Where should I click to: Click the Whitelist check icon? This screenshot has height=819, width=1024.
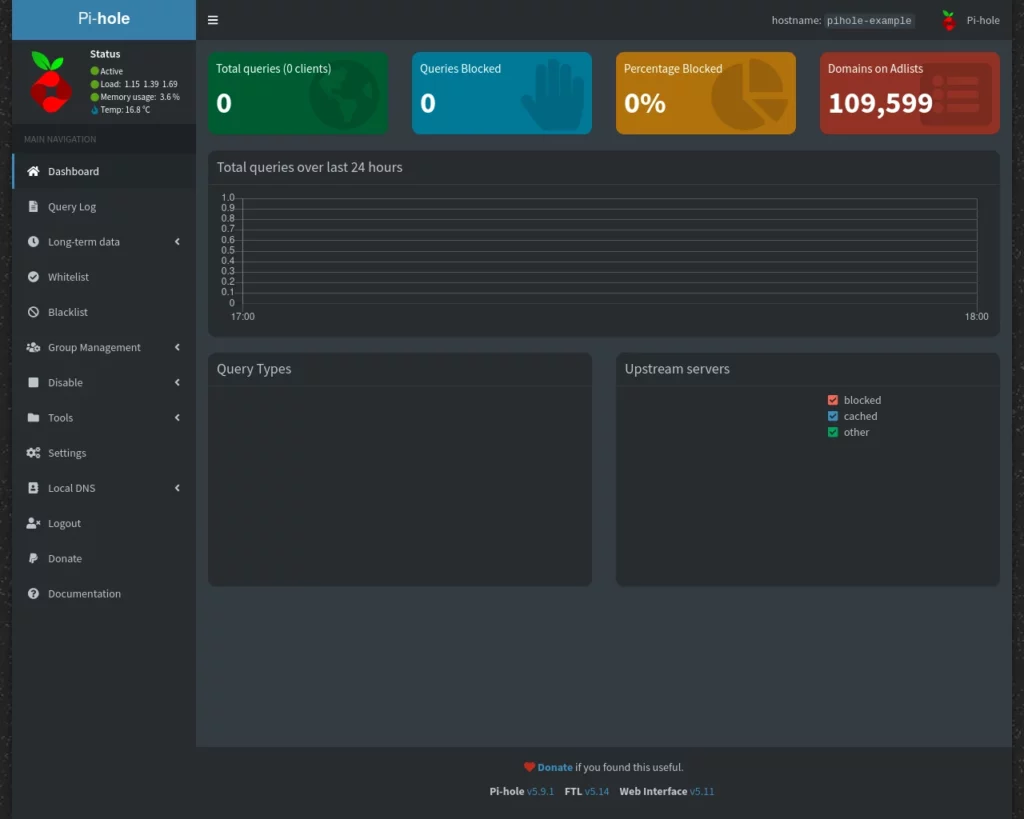pyautogui.click(x=33, y=276)
